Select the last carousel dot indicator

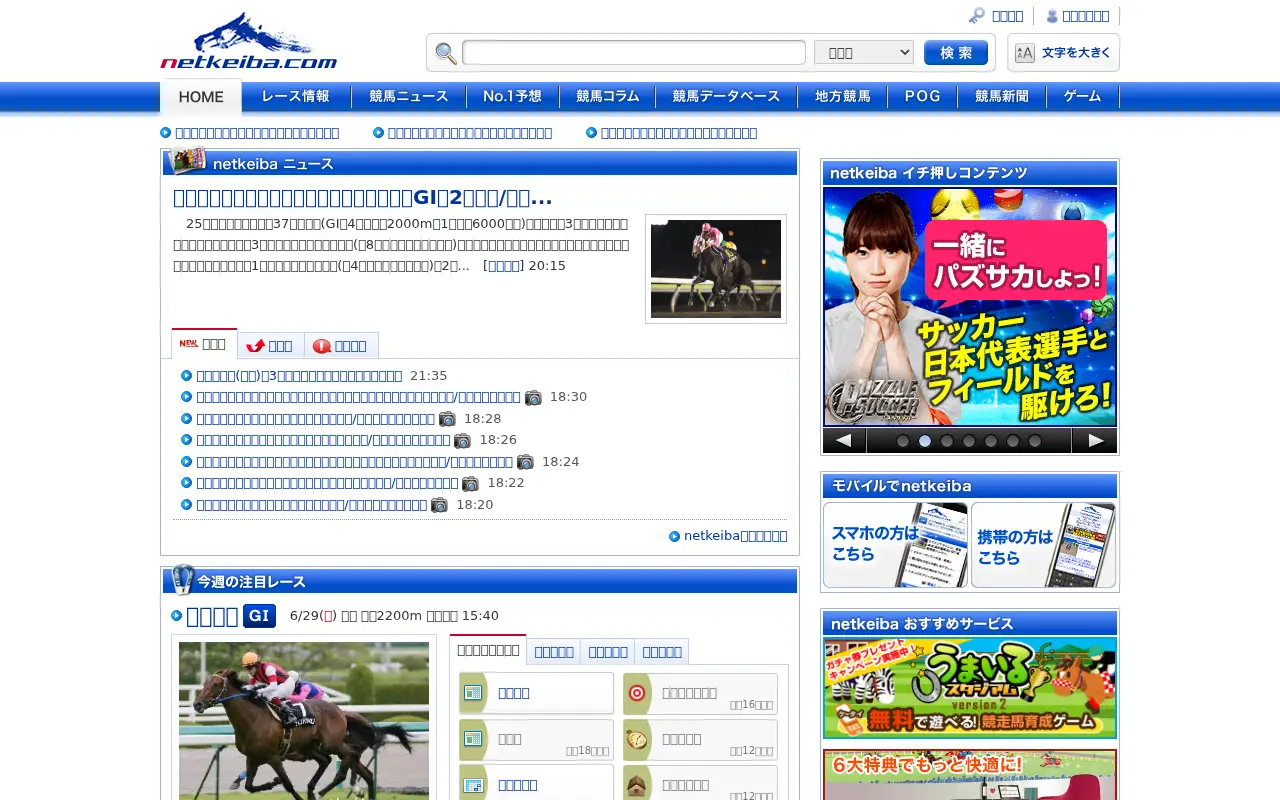coord(1035,441)
